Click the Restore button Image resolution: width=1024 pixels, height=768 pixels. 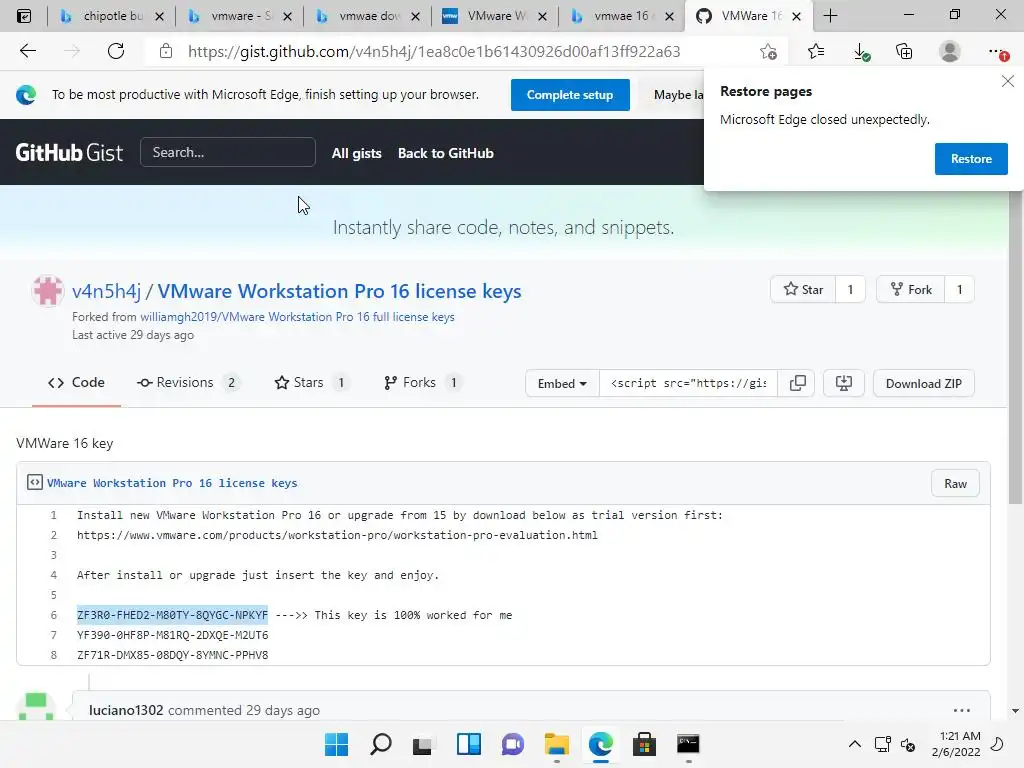coord(971,159)
